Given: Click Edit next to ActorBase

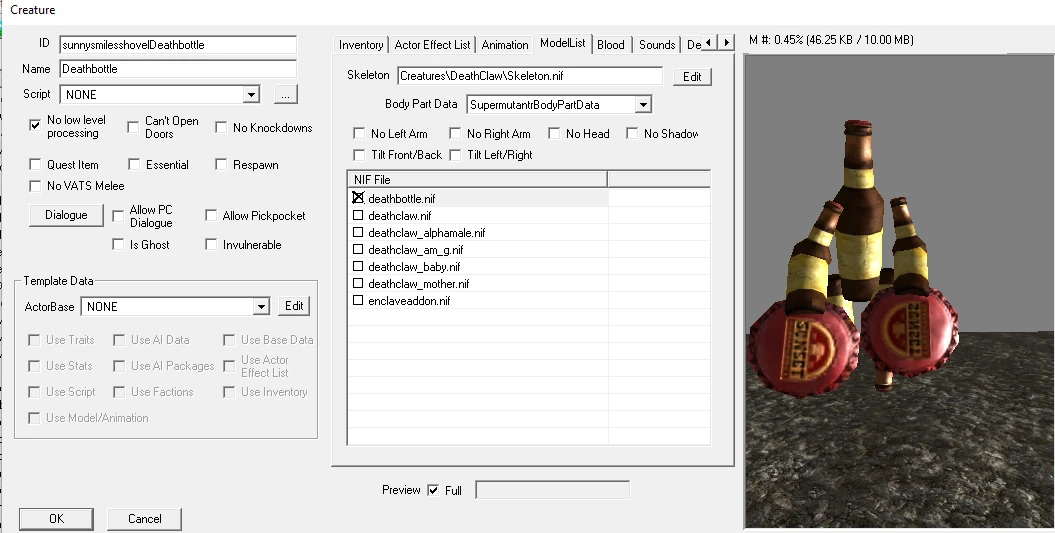Looking at the screenshot, I should 294,306.
